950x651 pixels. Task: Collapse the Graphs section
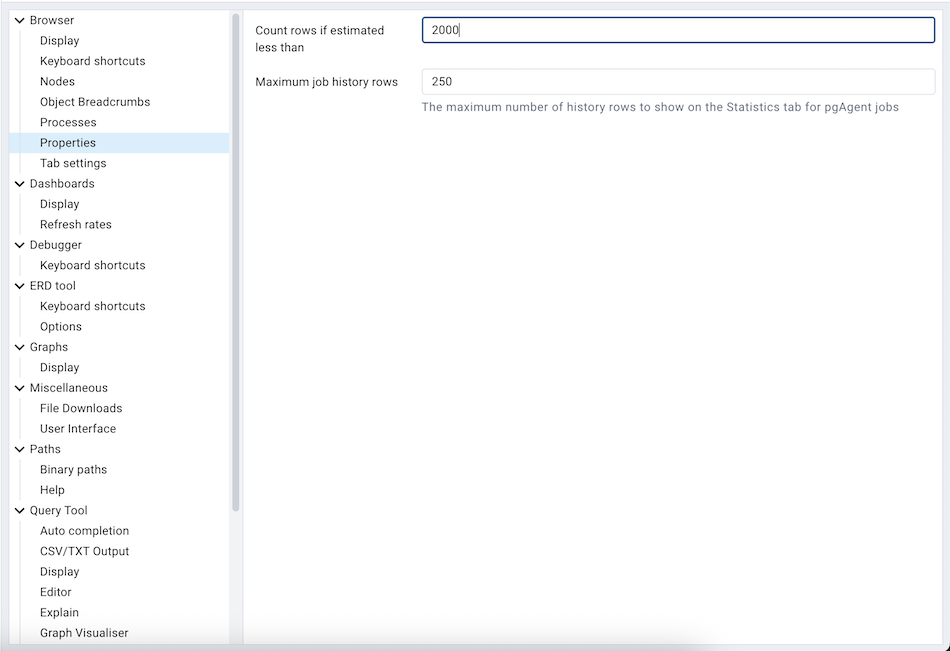[18, 346]
